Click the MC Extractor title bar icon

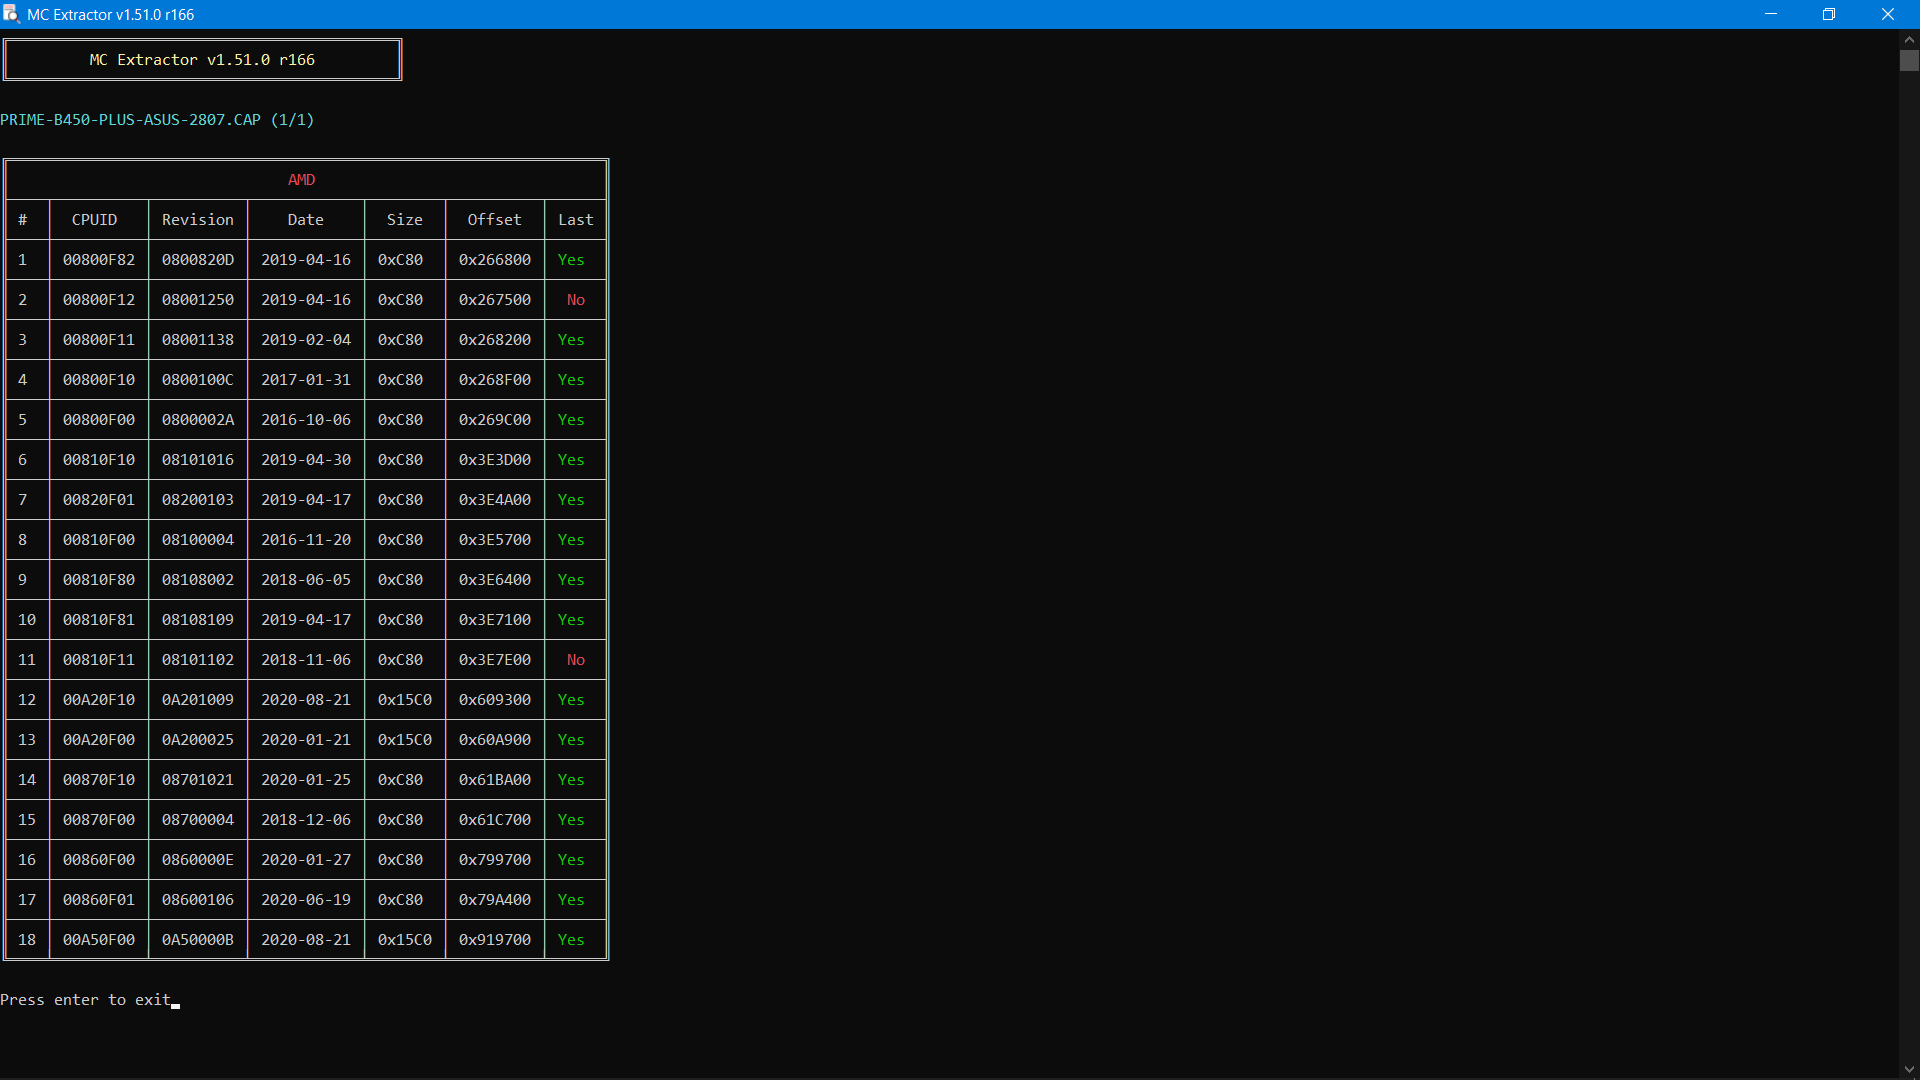coord(11,14)
